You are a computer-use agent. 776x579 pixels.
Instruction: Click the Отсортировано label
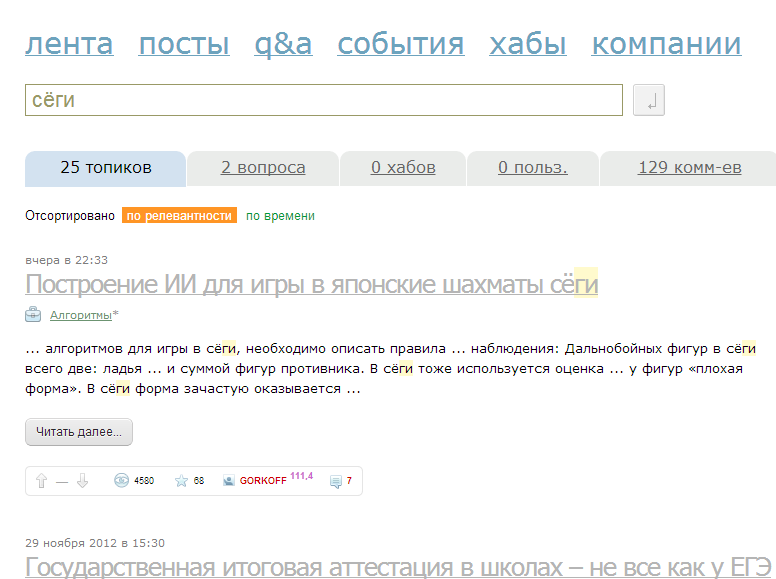tap(70, 216)
